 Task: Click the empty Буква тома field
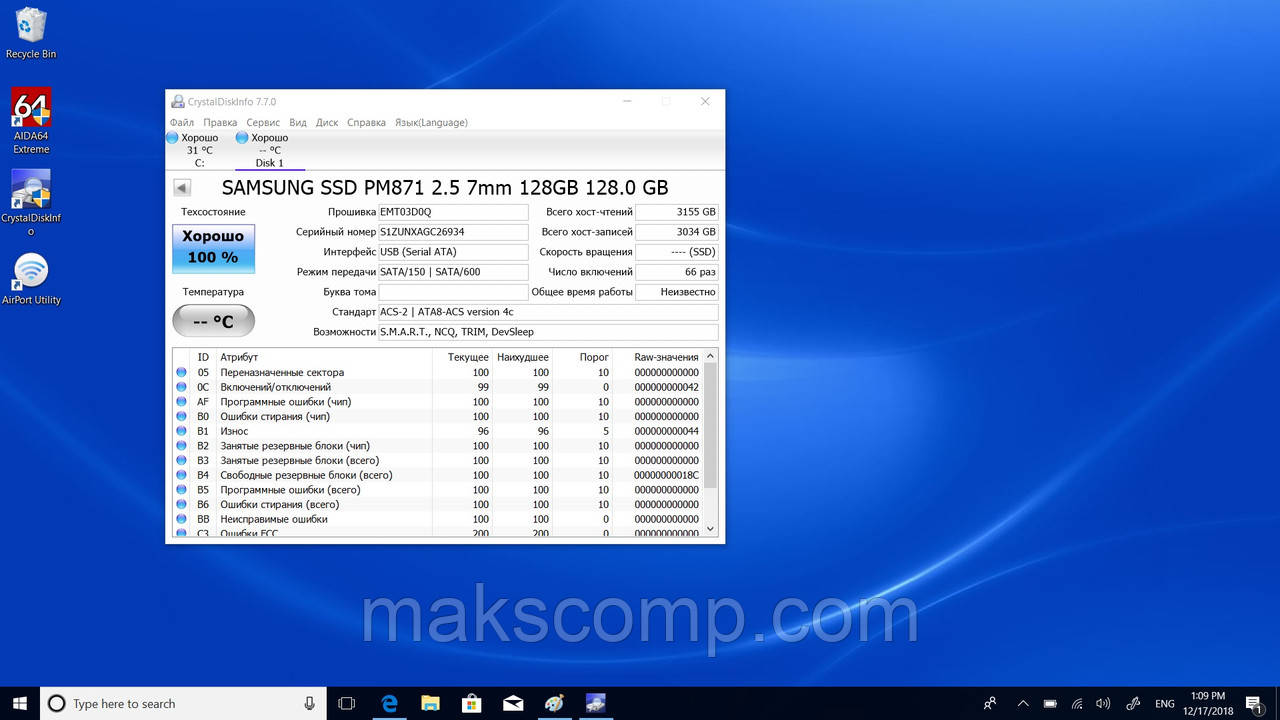[453, 292]
